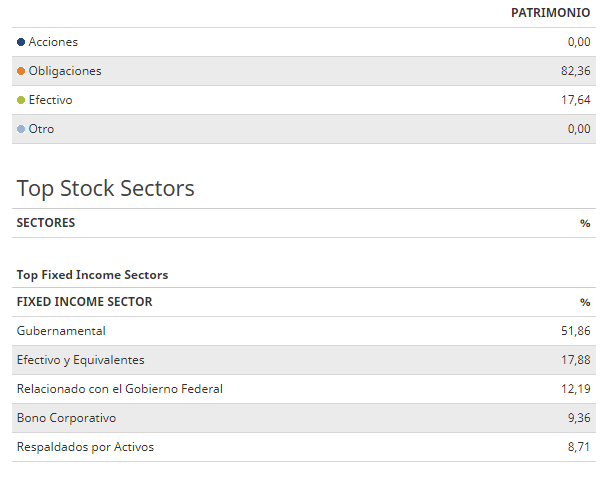Click the orange Obligaciones dot
This screenshot has height=481, width=606.
21,71
